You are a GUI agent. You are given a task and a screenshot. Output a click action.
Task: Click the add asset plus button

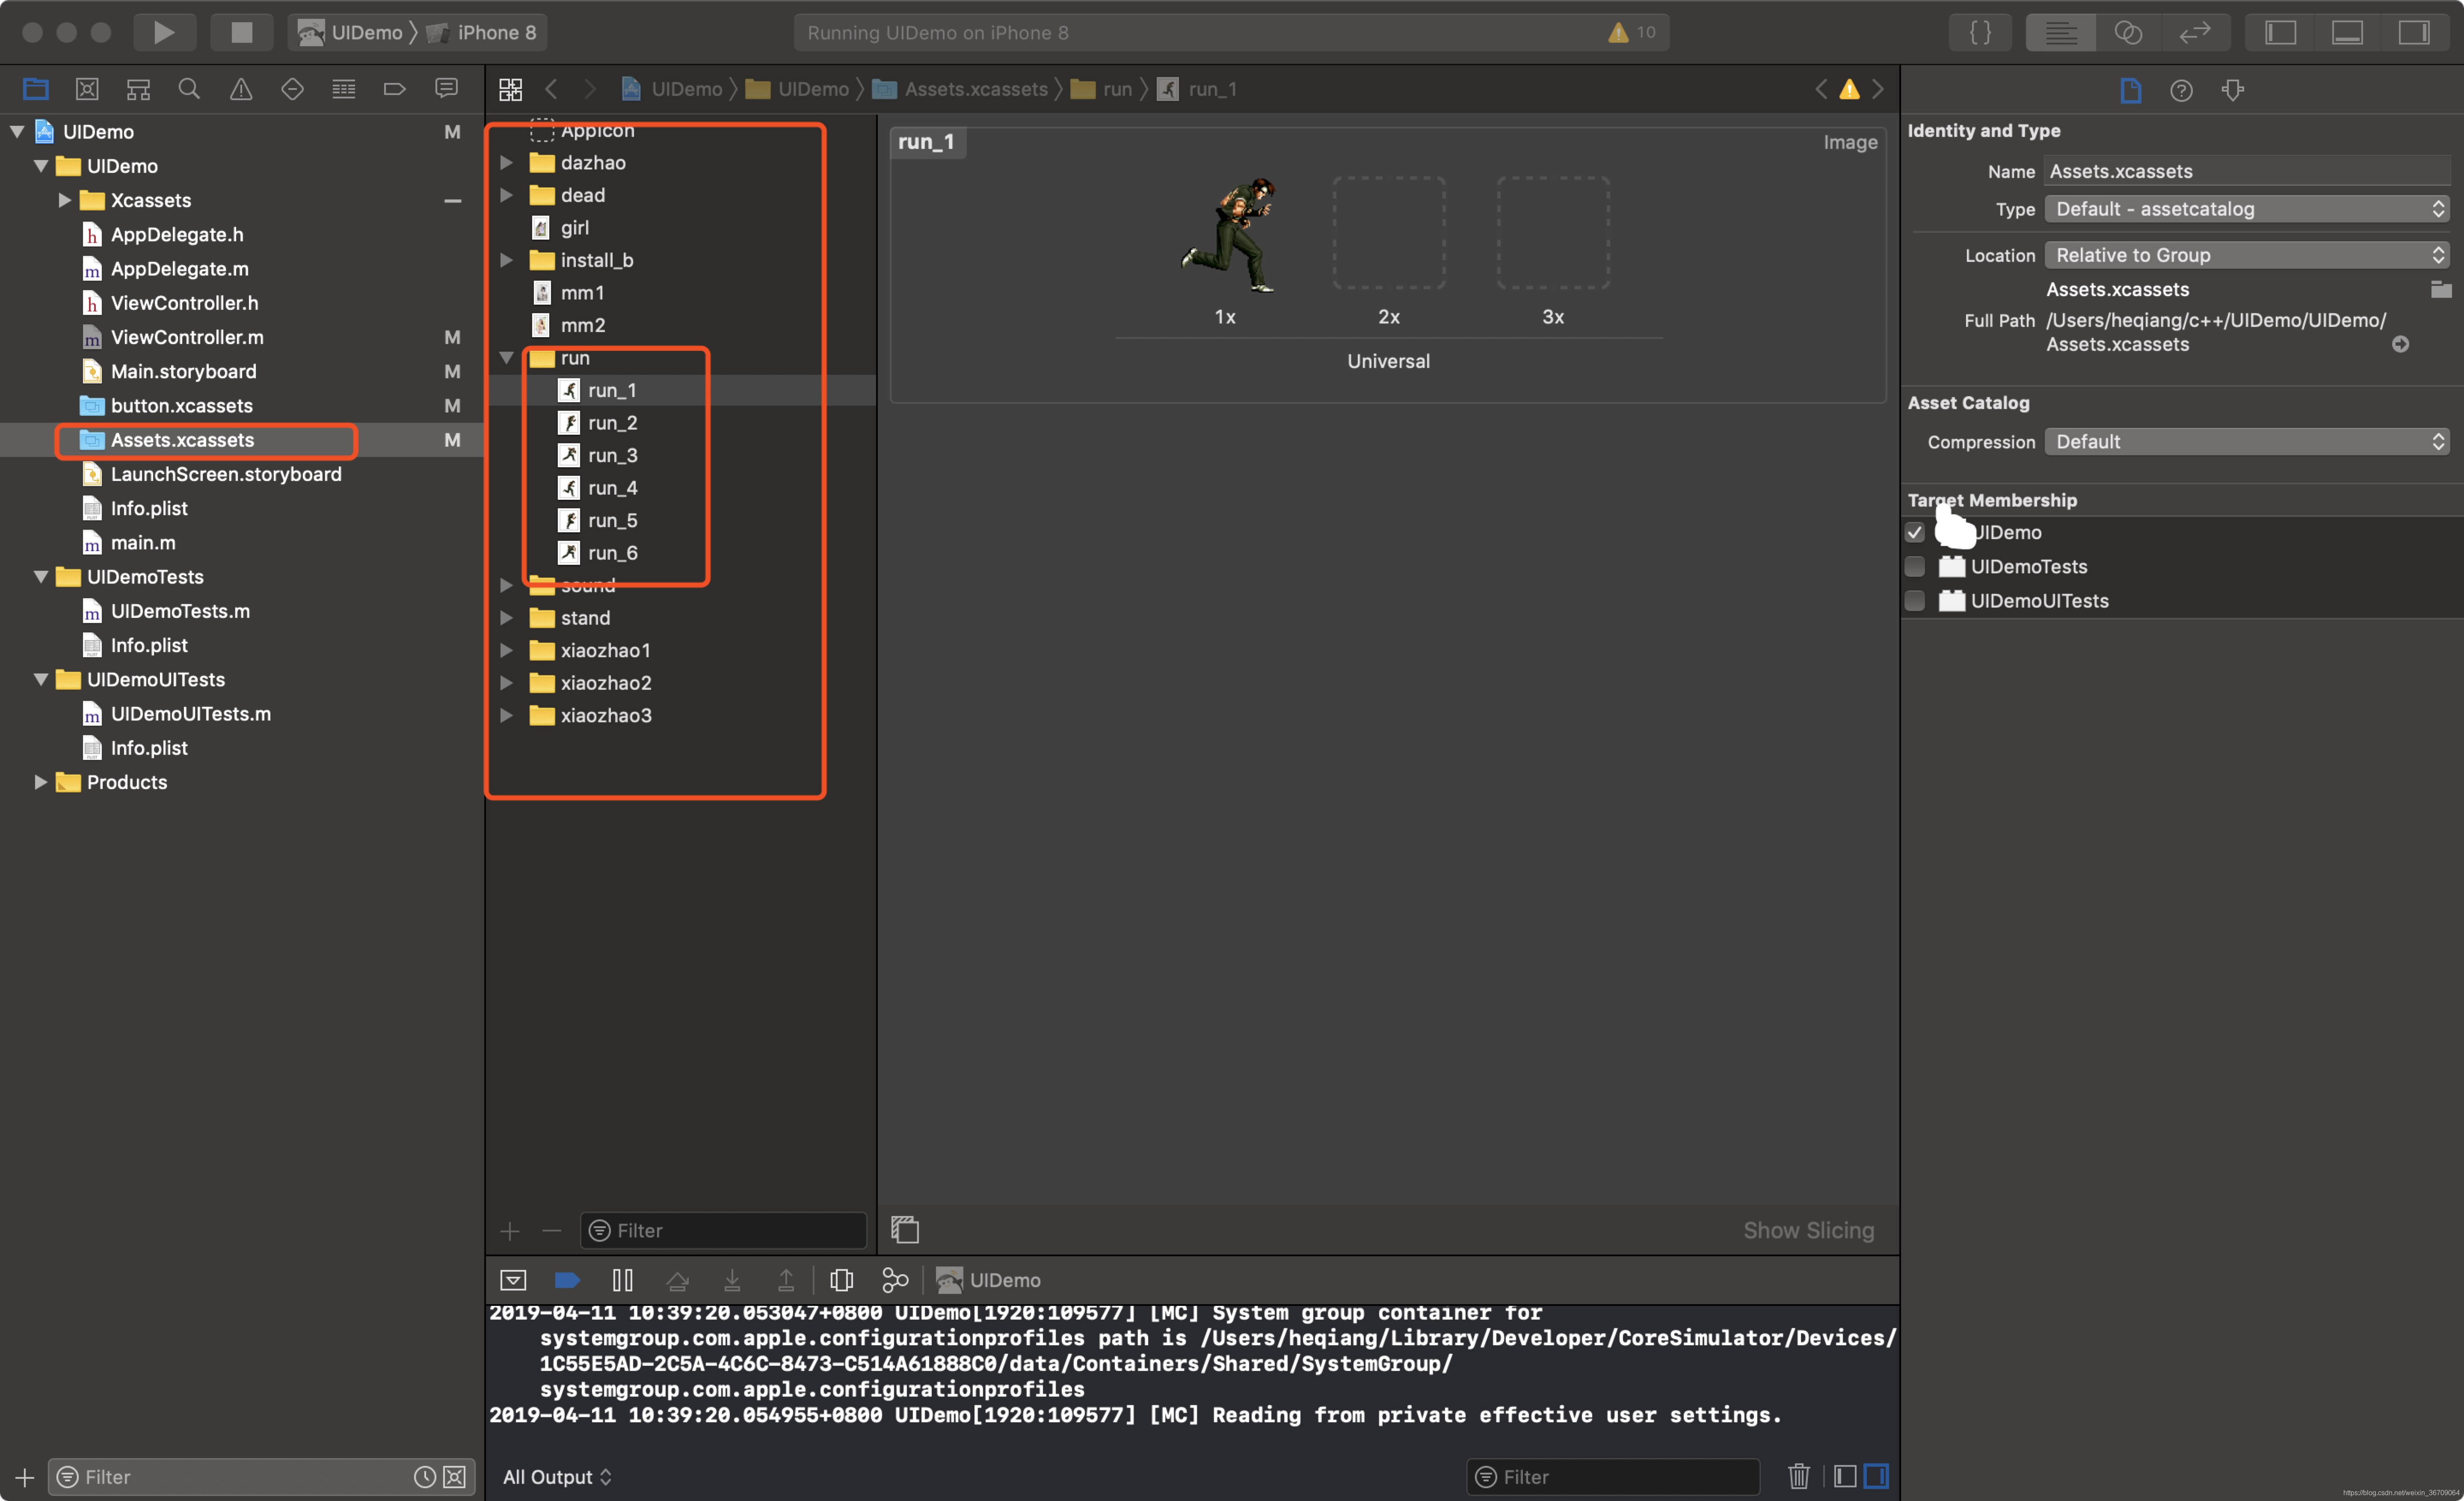[510, 1231]
